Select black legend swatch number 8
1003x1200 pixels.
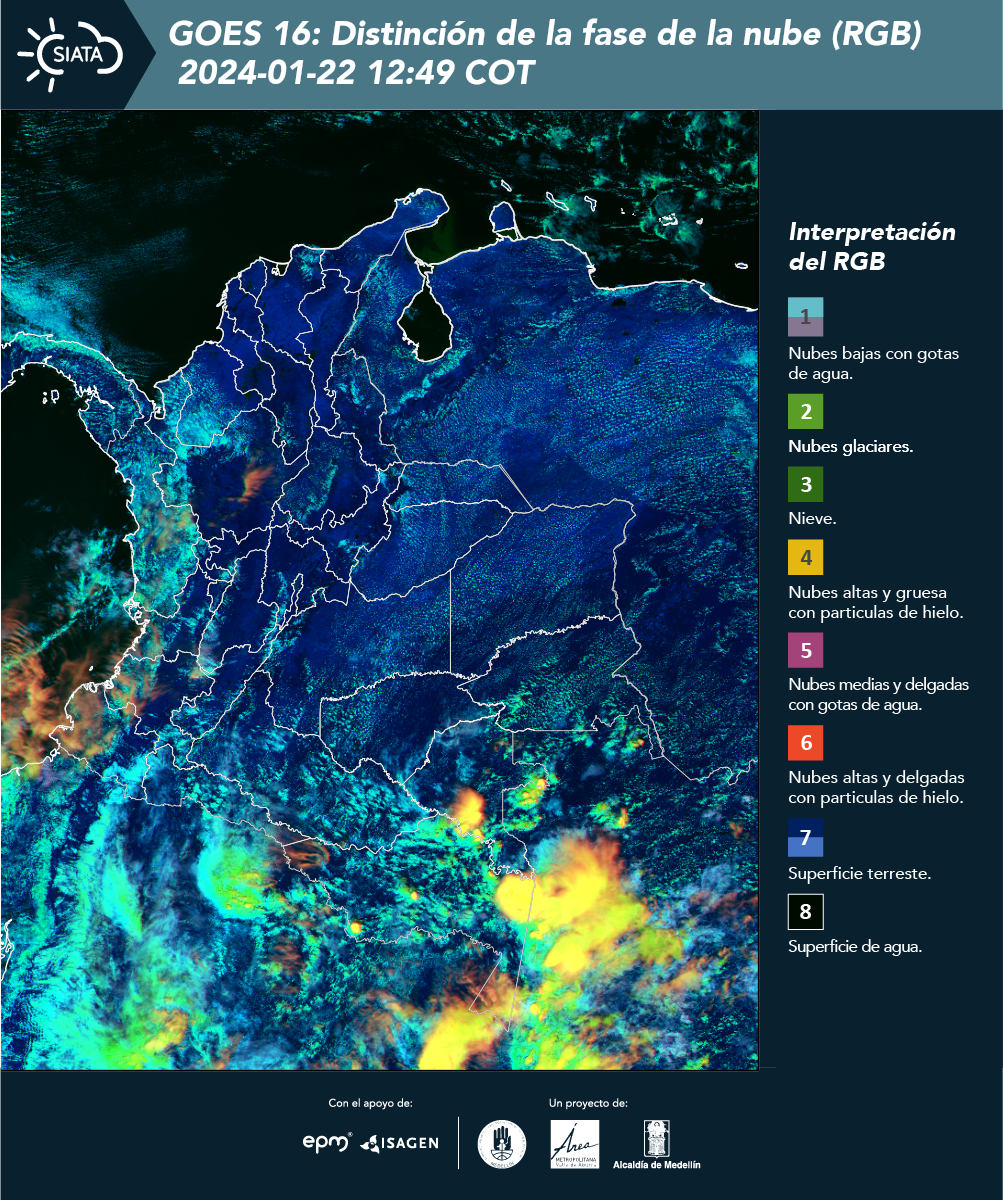806,912
